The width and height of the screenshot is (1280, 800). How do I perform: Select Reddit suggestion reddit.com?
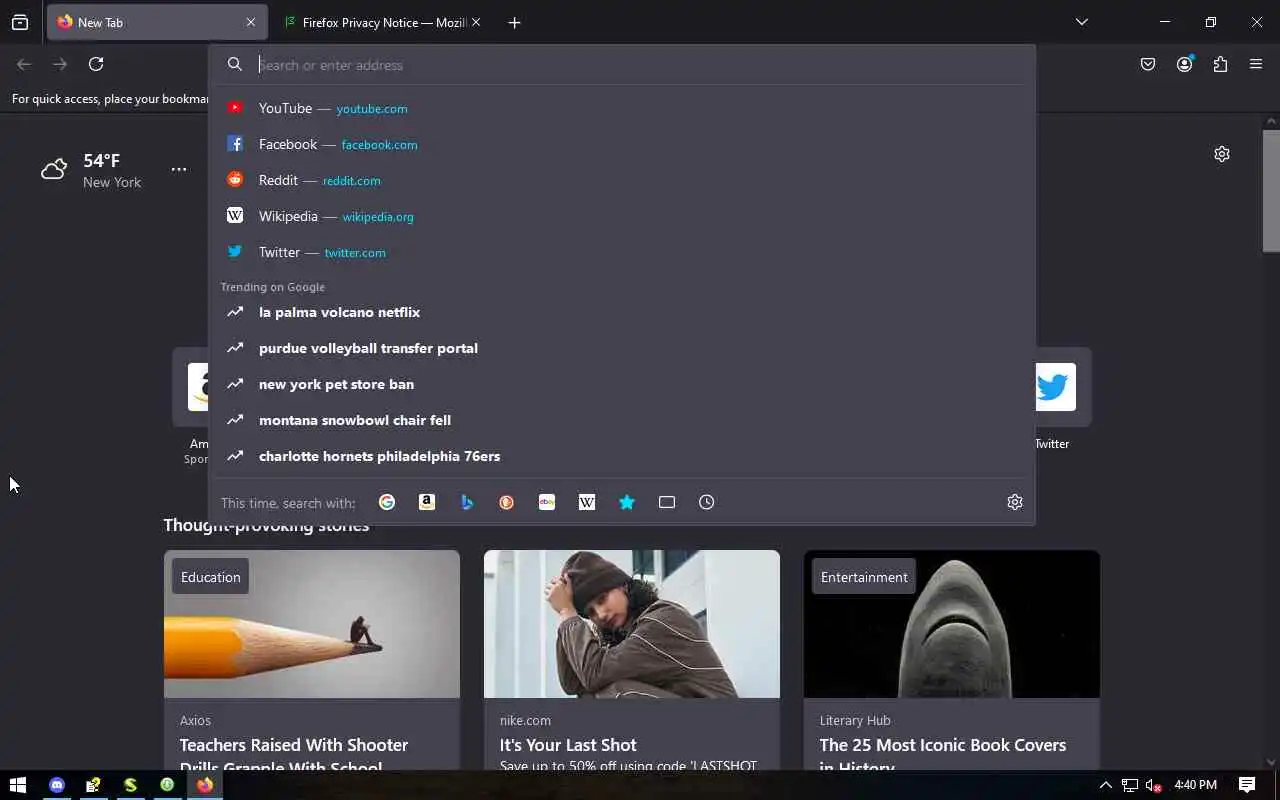(622, 180)
